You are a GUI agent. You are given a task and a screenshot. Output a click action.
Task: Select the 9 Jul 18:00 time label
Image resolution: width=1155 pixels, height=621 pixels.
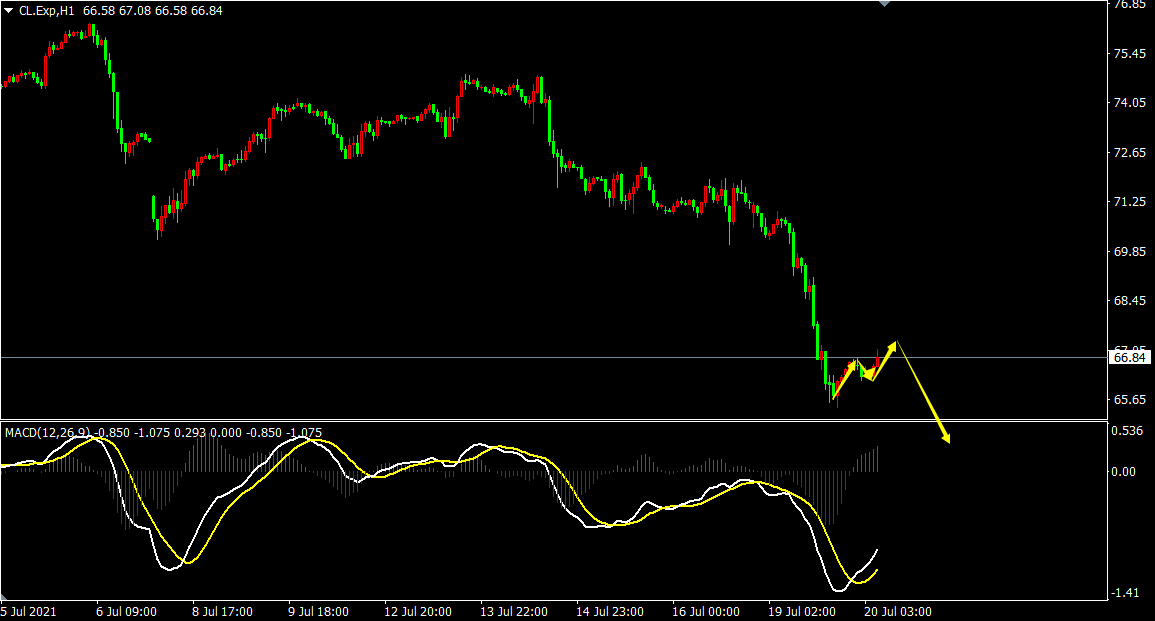(318, 611)
